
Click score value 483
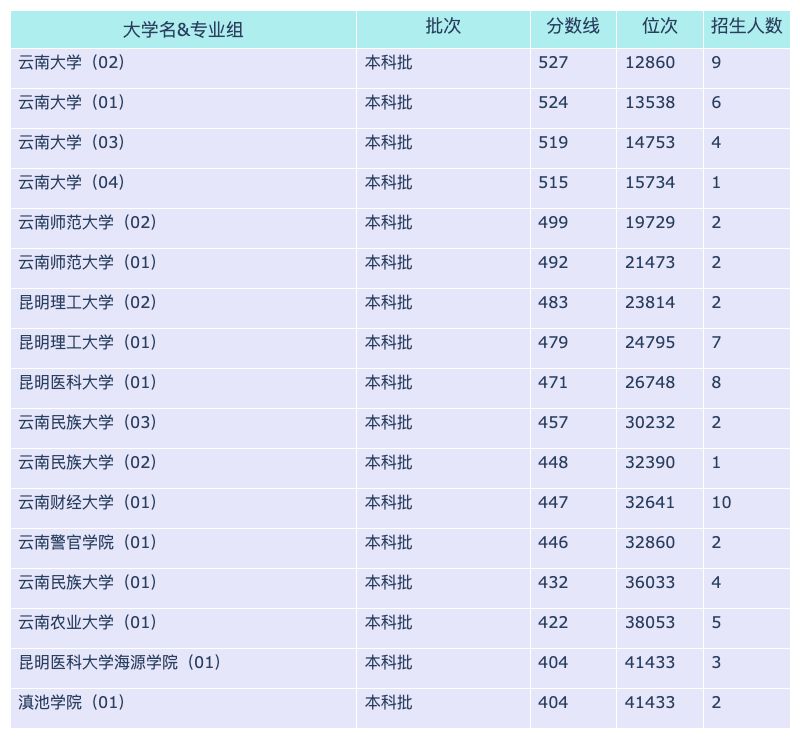click(x=553, y=302)
